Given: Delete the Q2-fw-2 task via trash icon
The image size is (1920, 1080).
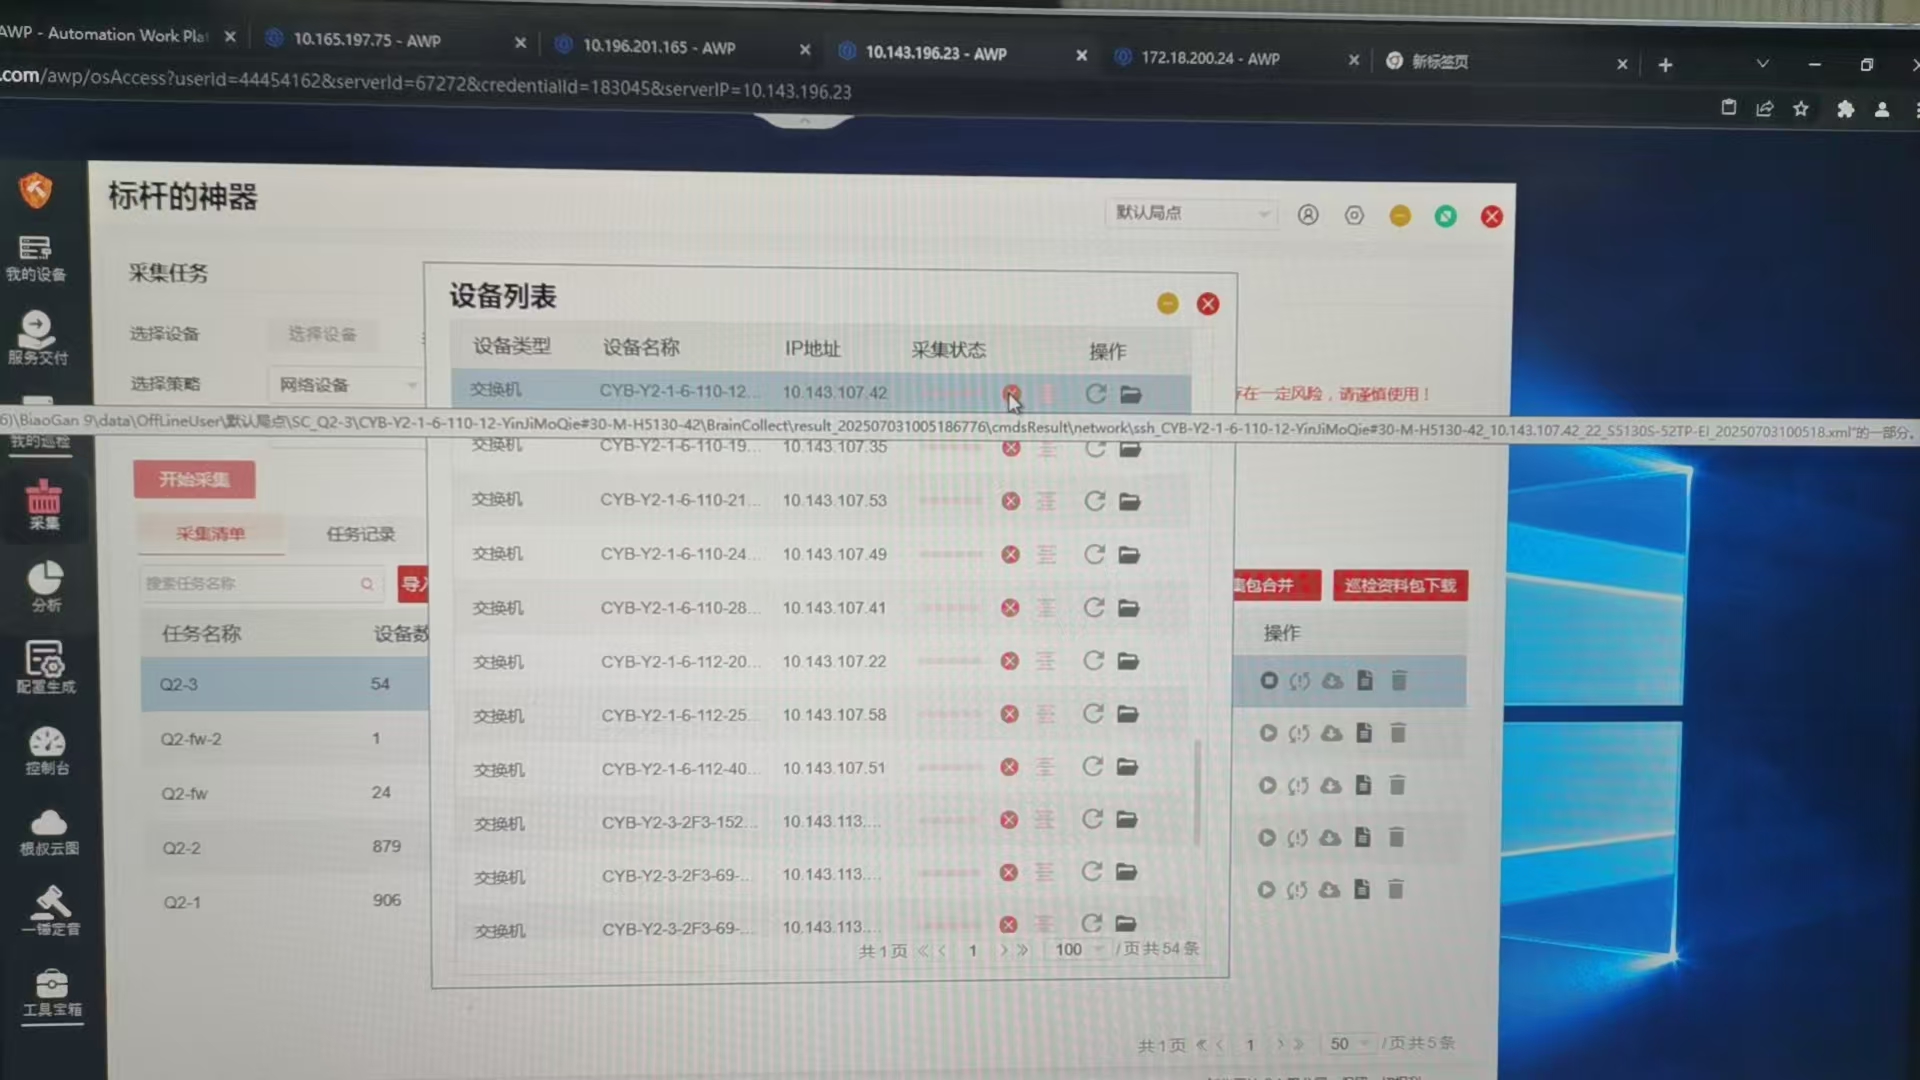Looking at the screenshot, I should (1398, 733).
